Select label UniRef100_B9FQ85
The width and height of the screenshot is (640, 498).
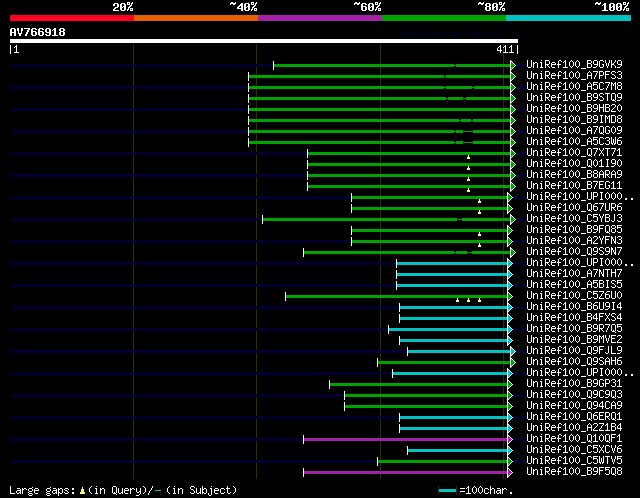coord(574,230)
